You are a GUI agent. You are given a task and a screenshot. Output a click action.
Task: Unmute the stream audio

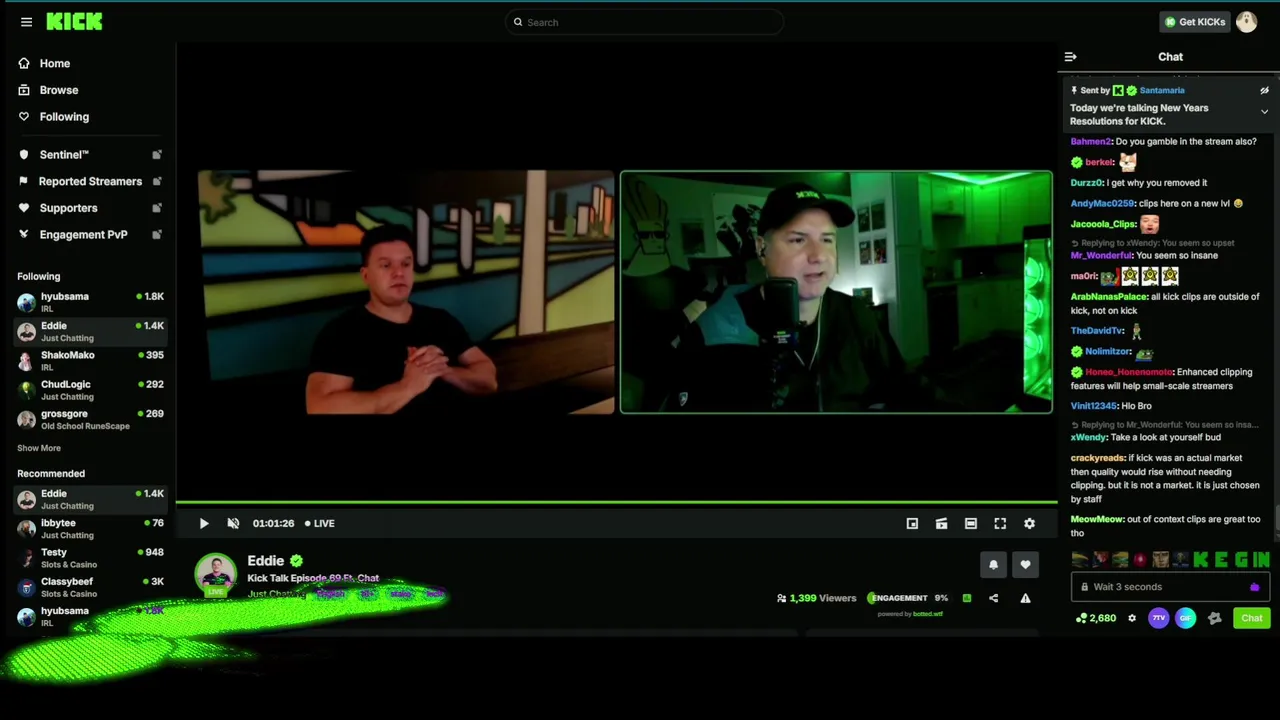[x=233, y=523]
